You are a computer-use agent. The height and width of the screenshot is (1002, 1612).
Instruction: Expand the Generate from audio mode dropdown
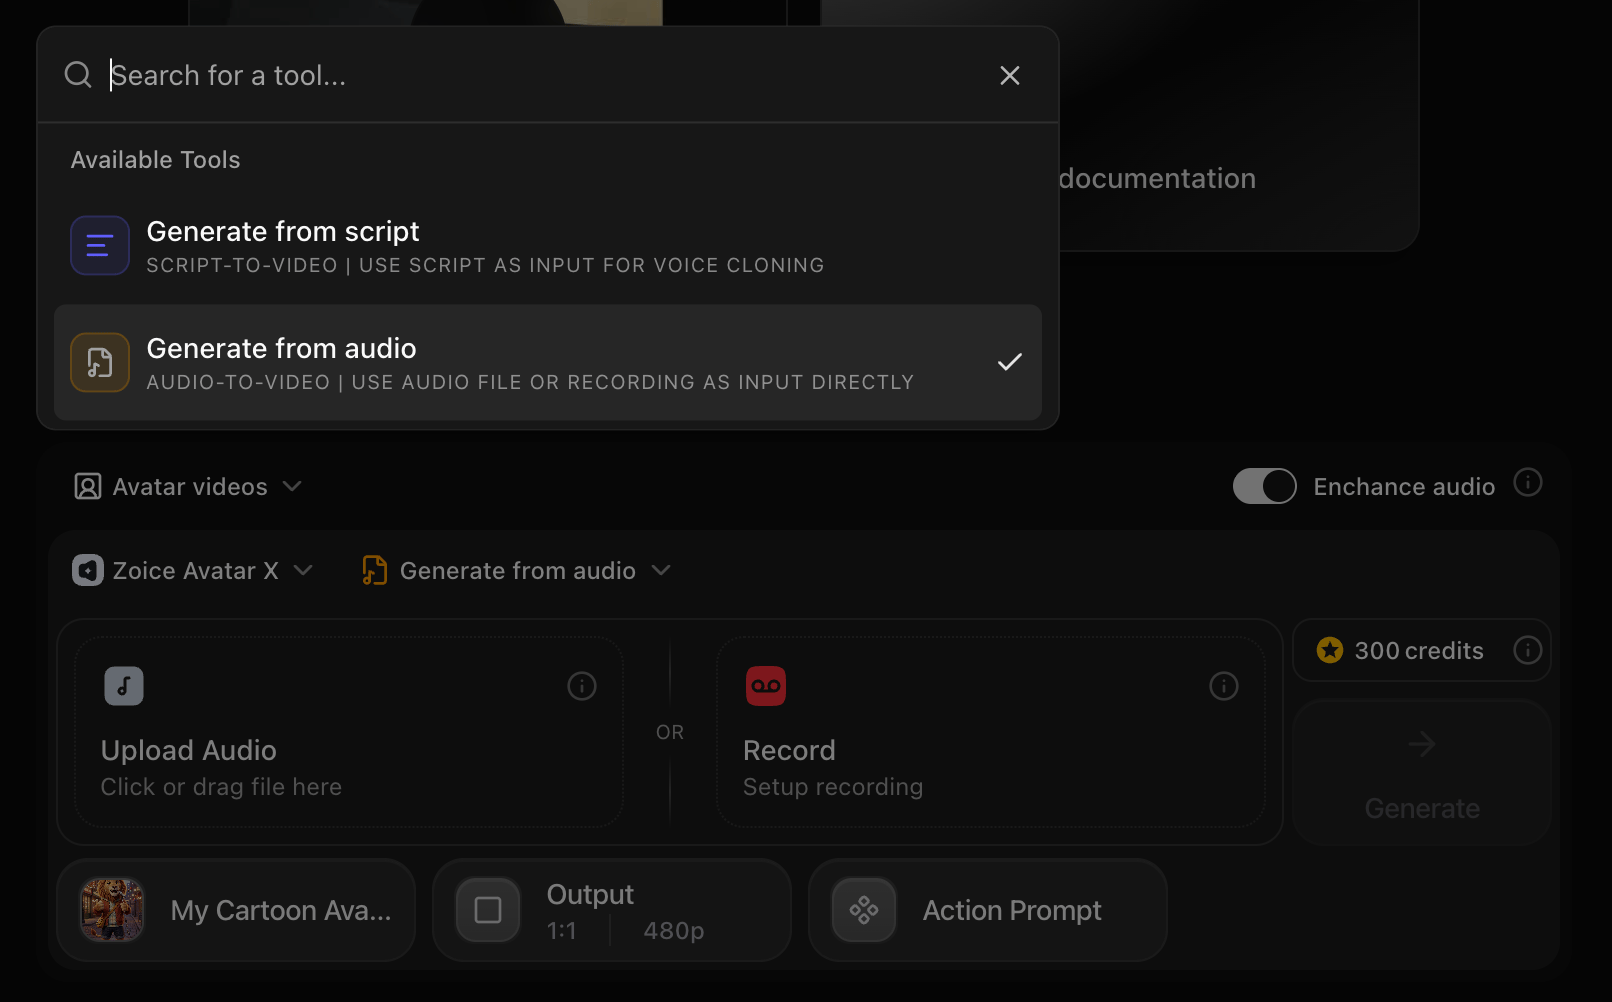[x=516, y=571]
